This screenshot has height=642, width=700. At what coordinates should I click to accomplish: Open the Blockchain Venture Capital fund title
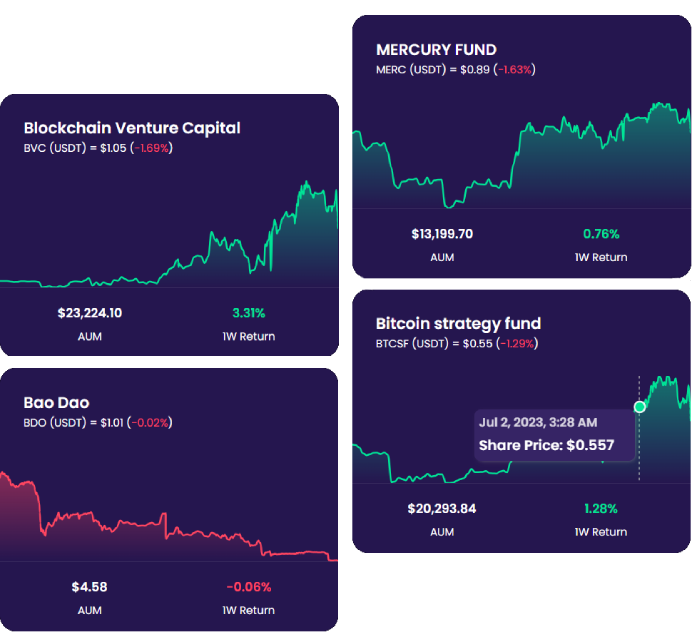pyautogui.click(x=132, y=128)
